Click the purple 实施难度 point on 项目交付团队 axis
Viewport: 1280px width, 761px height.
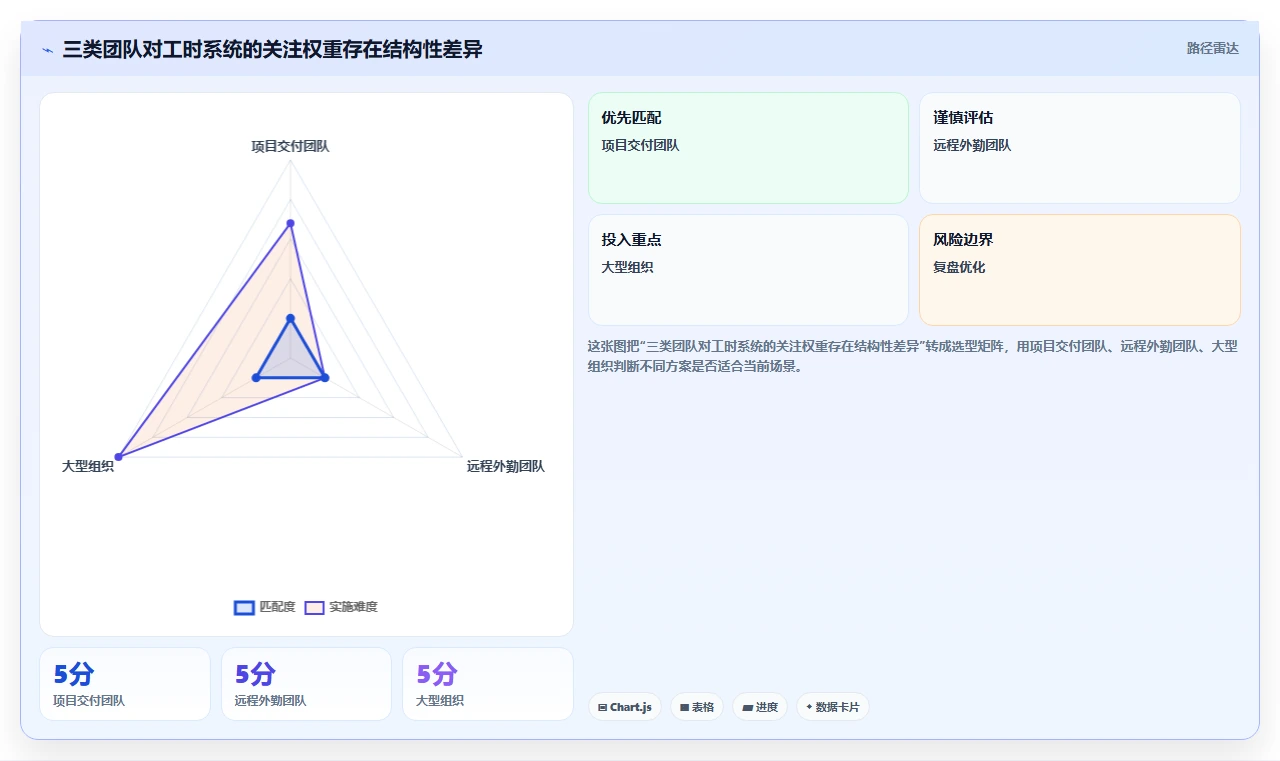(290, 222)
